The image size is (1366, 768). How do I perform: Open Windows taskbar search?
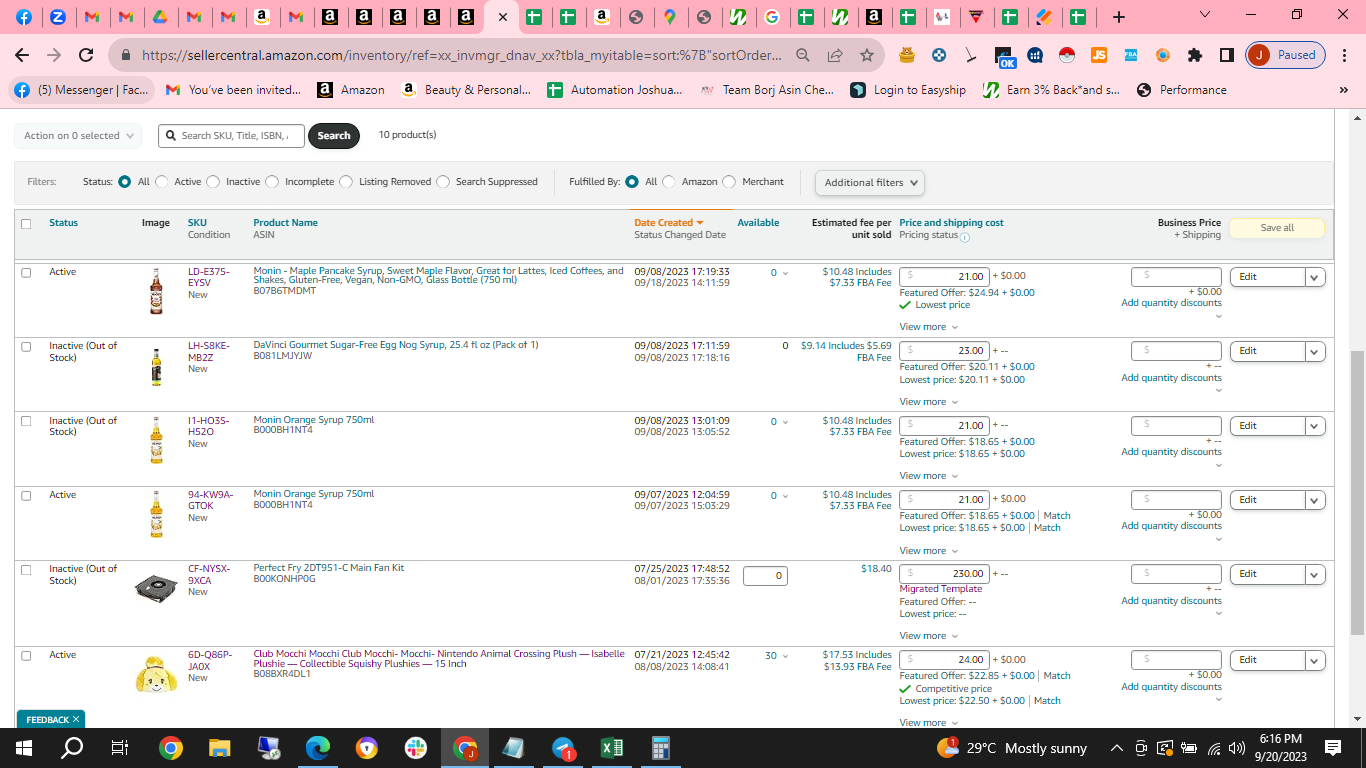pyautogui.click(x=72, y=748)
